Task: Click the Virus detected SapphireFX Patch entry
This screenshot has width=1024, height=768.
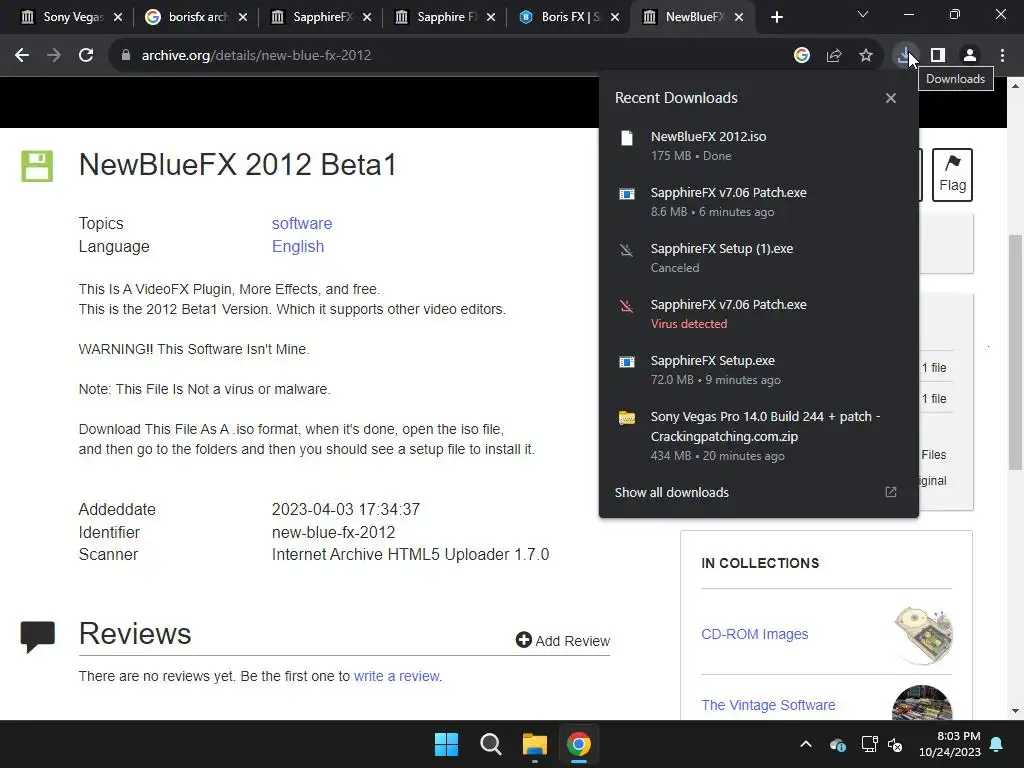Action: tap(758, 314)
